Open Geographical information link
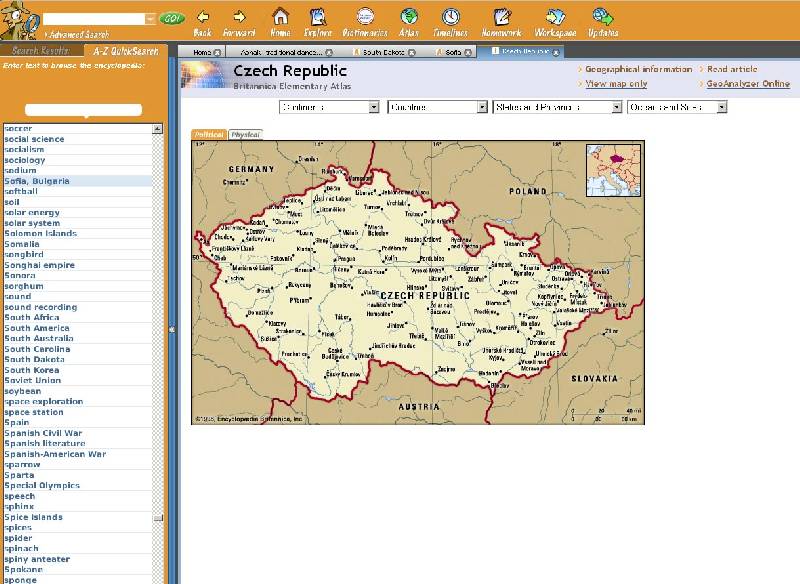The image size is (800, 584). coord(638,69)
